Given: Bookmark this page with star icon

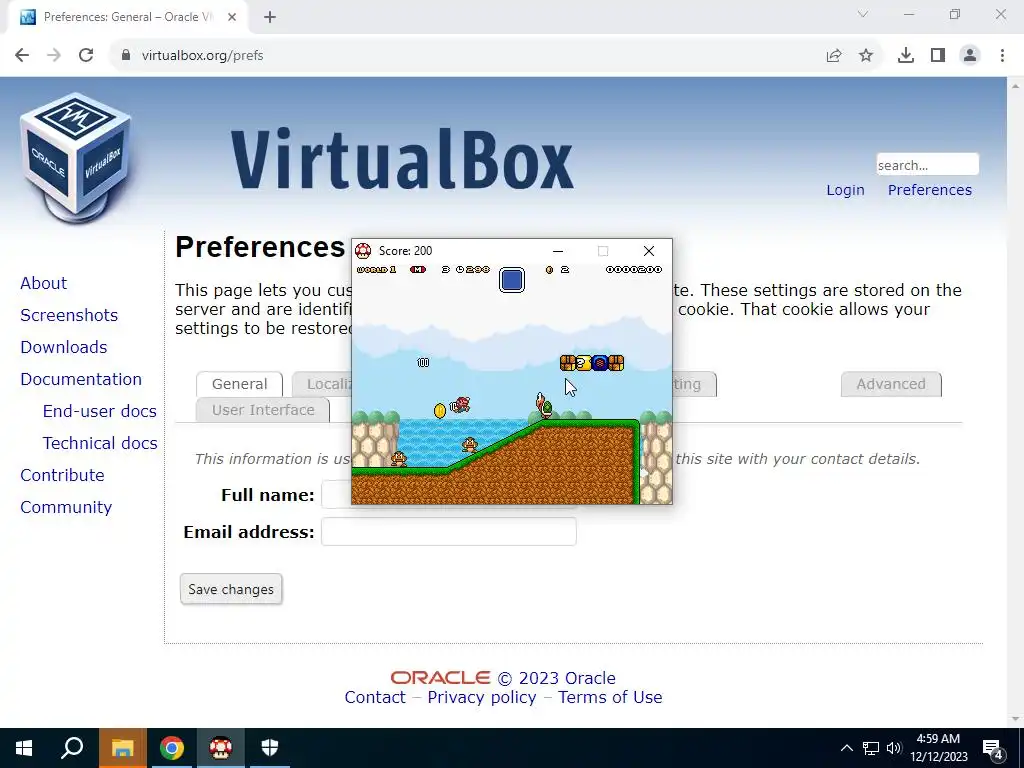Looking at the screenshot, I should click(x=866, y=56).
